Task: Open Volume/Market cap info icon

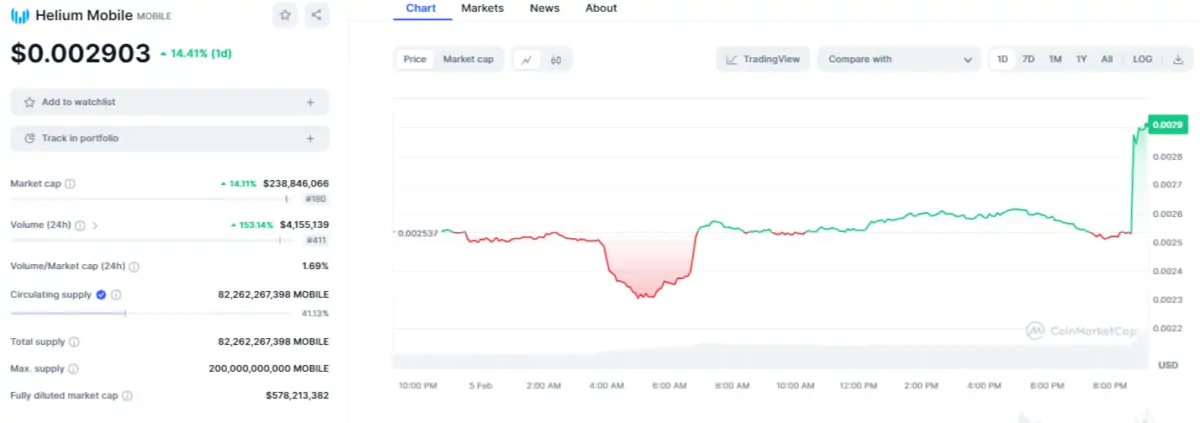Action: click(134, 266)
